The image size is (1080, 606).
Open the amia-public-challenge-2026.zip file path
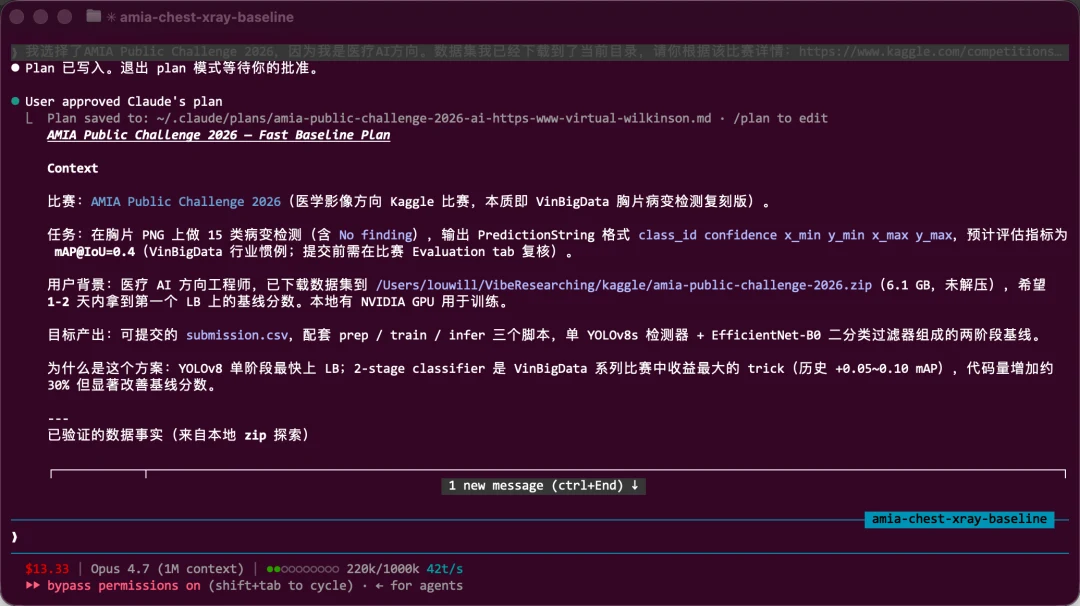tap(623, 285)
